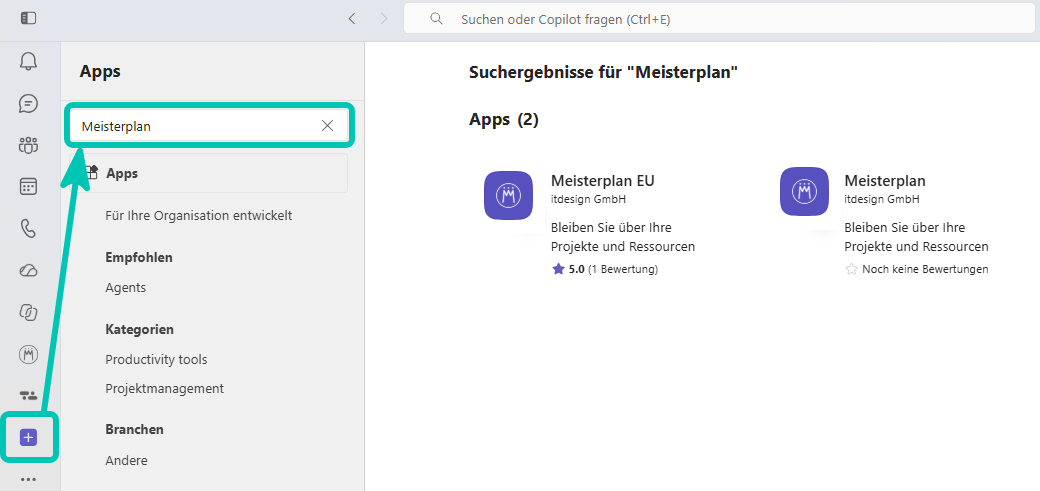
Task: Open the Meisterplan app title
Action: tap(885, 180)
